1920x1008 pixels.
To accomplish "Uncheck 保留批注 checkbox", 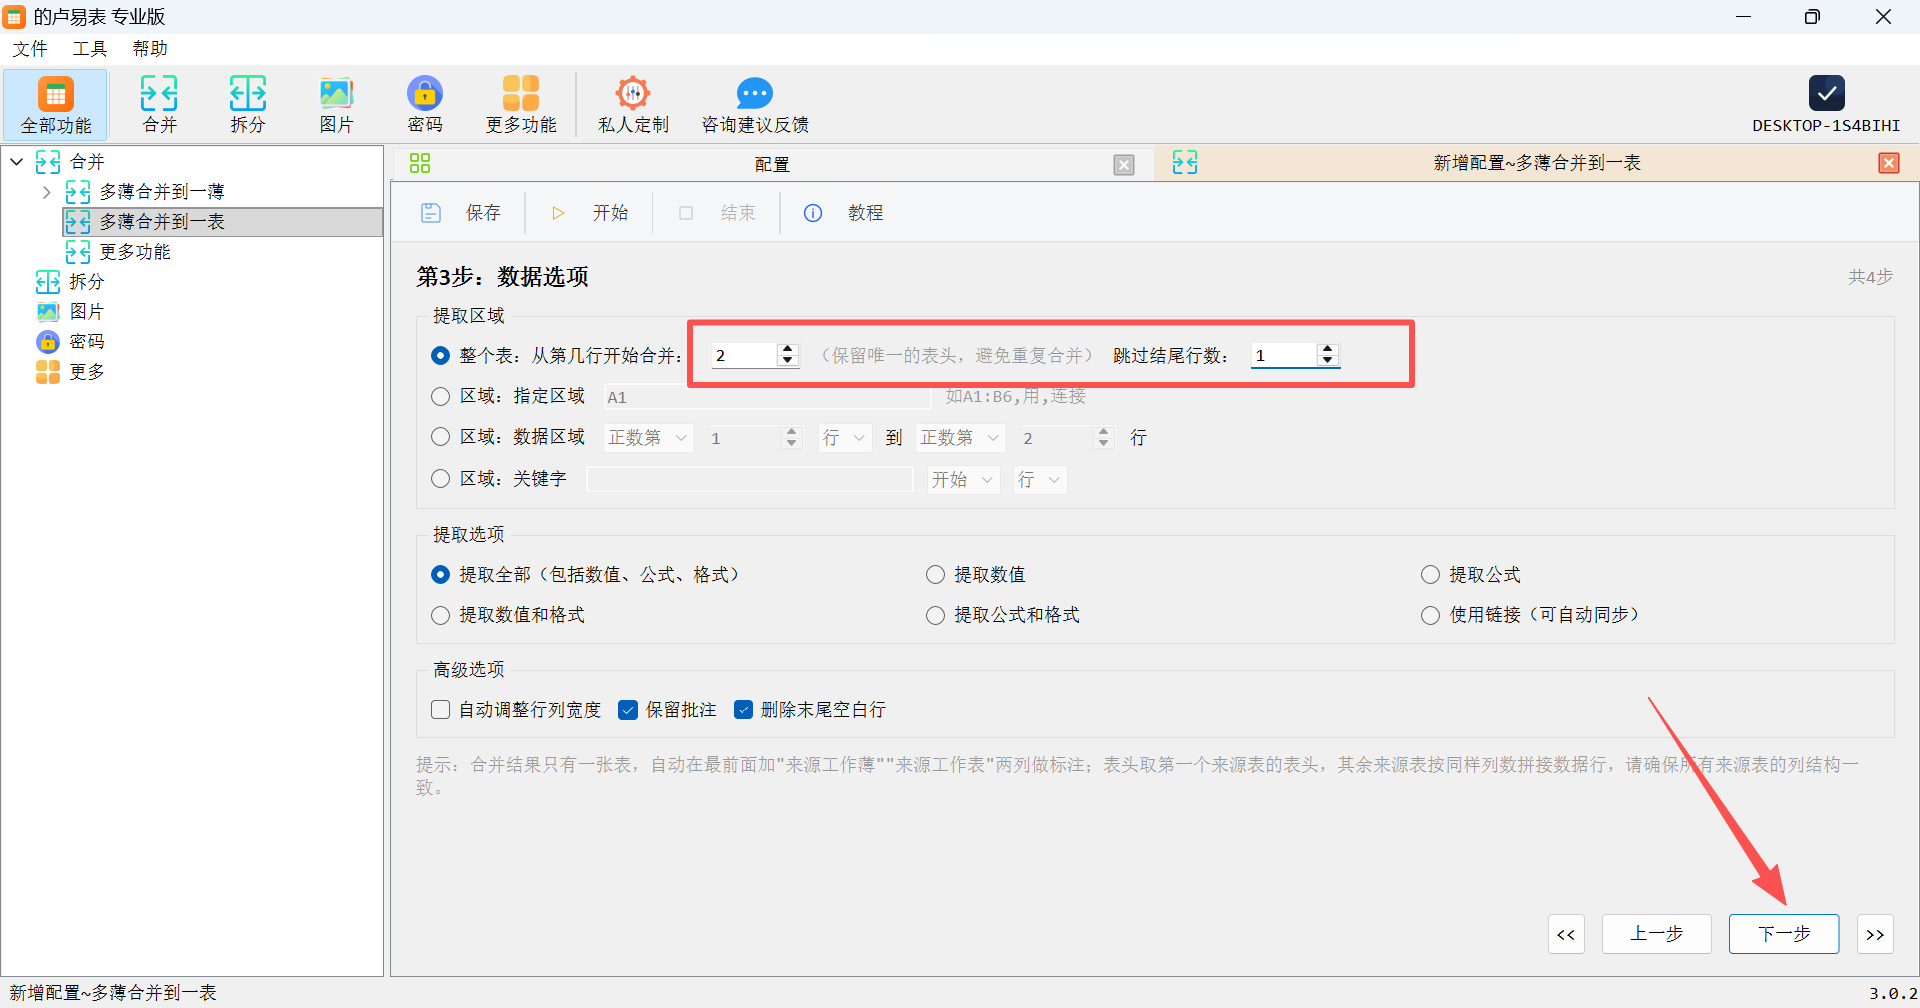I will (x=628, y=710).
